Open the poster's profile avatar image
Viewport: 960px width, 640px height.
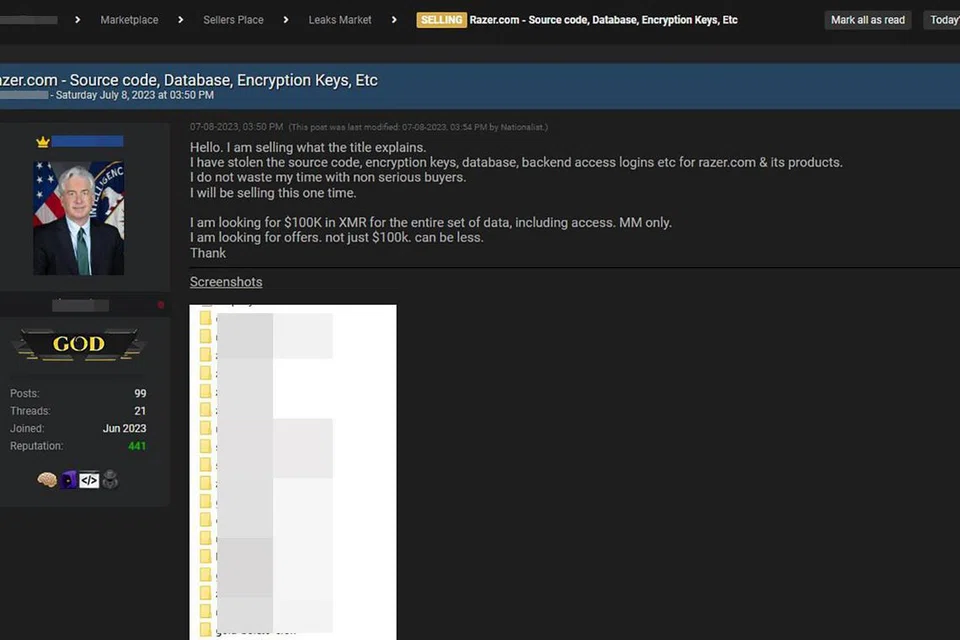78,218
